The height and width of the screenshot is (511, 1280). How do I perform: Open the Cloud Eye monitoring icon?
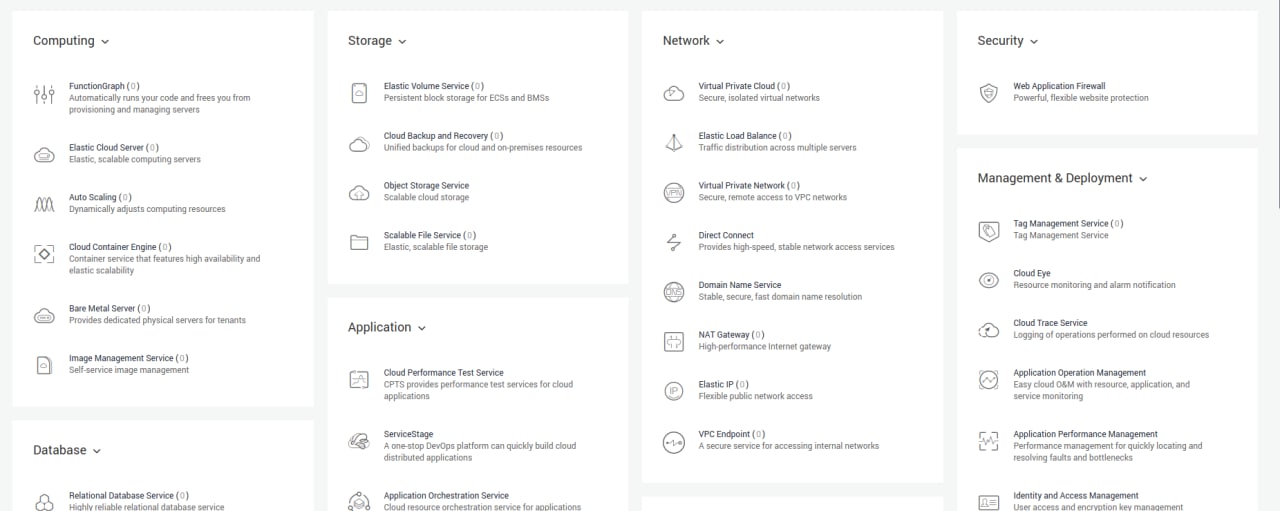point(989,280)
